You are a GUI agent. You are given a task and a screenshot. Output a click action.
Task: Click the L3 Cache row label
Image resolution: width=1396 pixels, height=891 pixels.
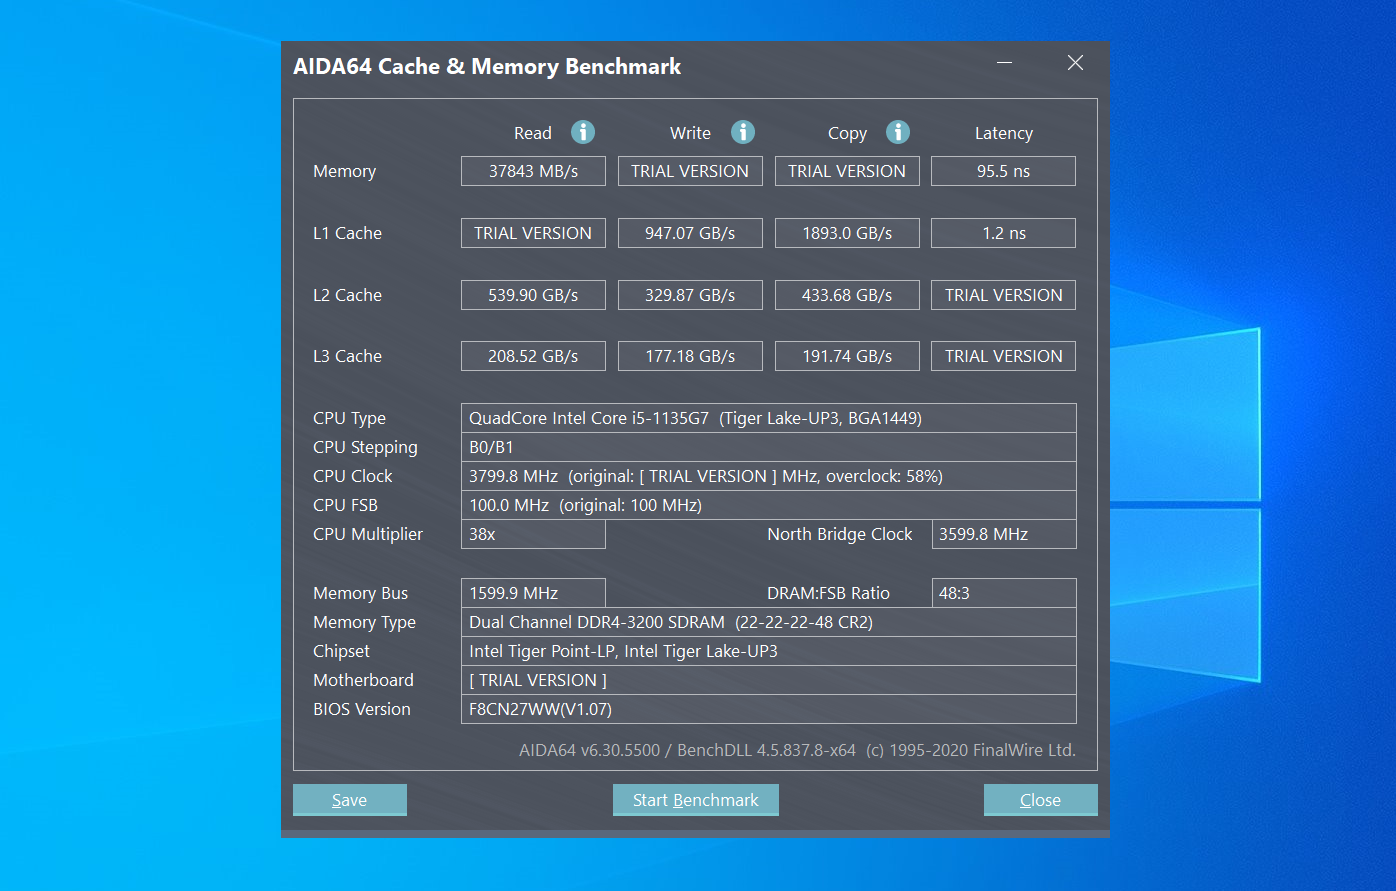coord(347,356)
